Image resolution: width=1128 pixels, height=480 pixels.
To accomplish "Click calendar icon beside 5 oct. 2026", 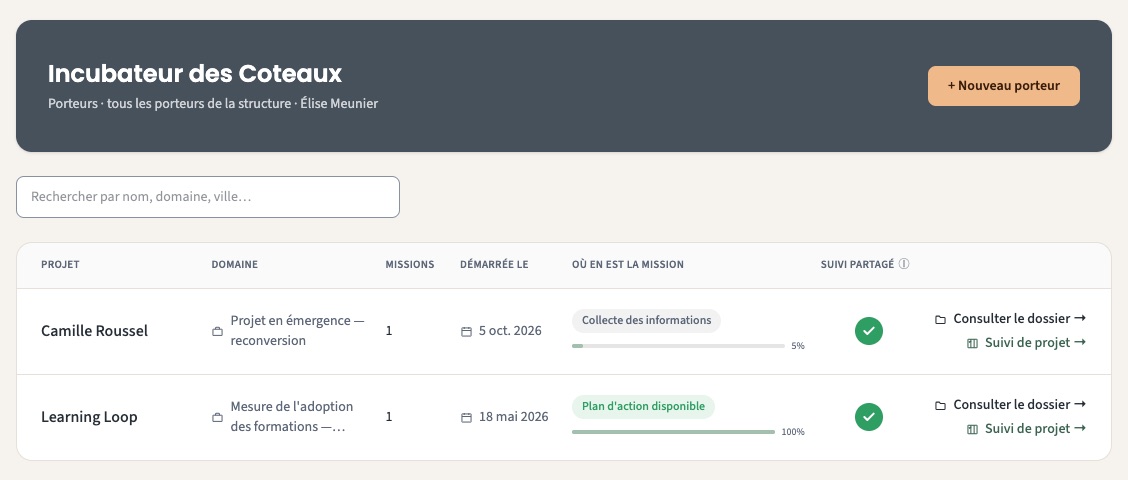I will 466,332.
